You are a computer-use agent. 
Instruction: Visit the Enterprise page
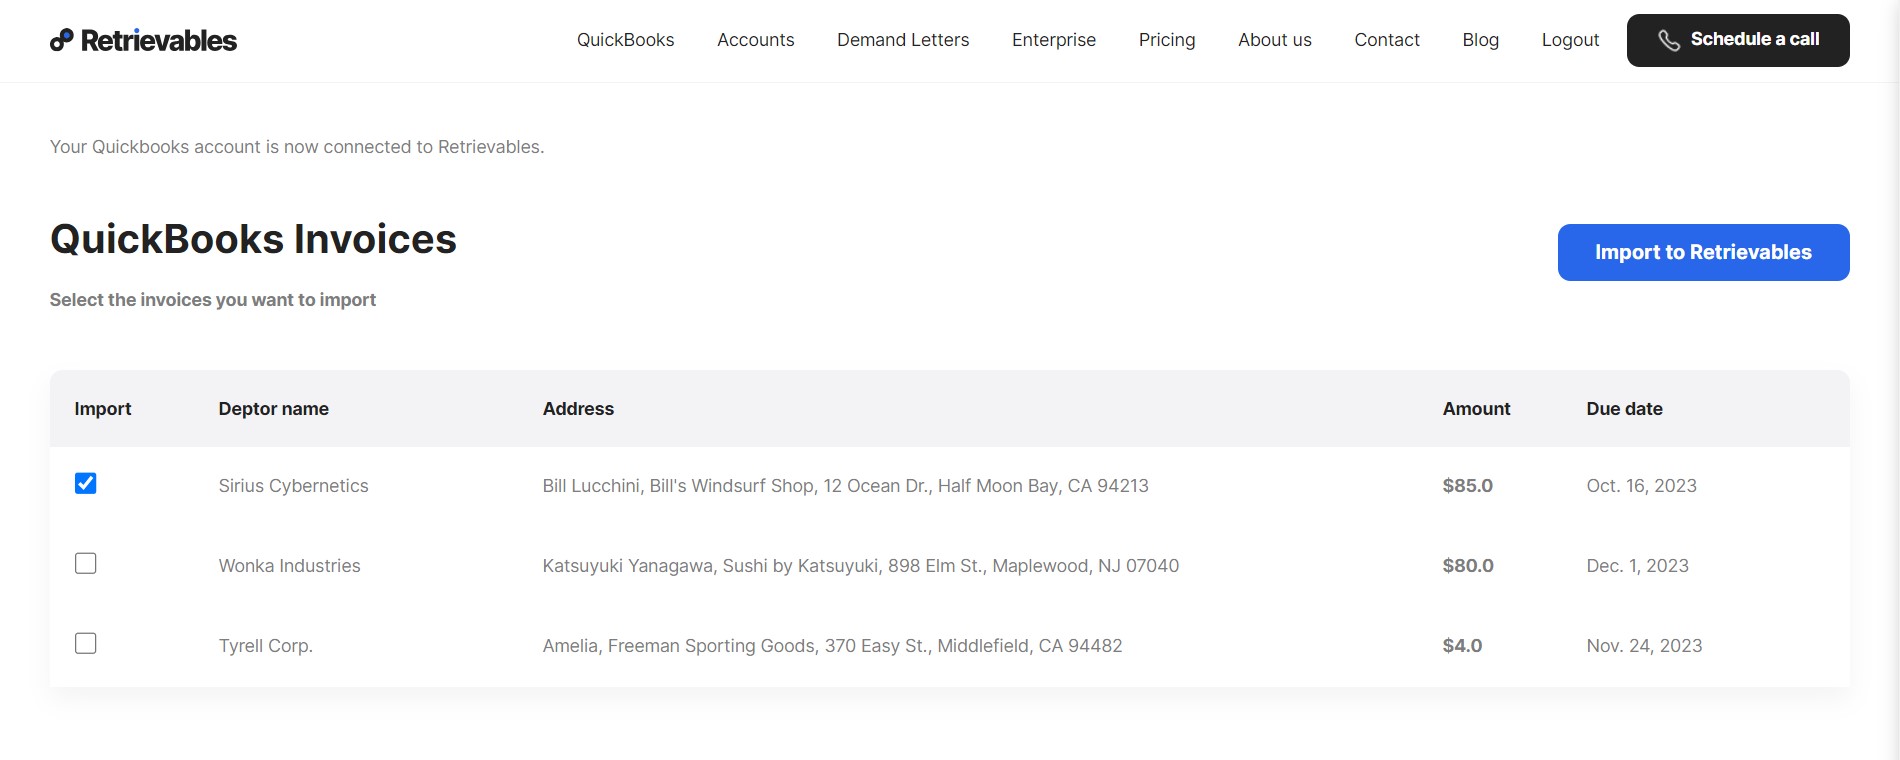[x=1054, y=40]
